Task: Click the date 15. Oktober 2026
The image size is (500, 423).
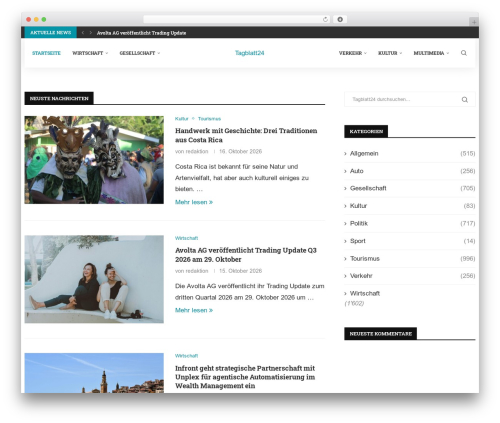Action: tap(240, 271)
